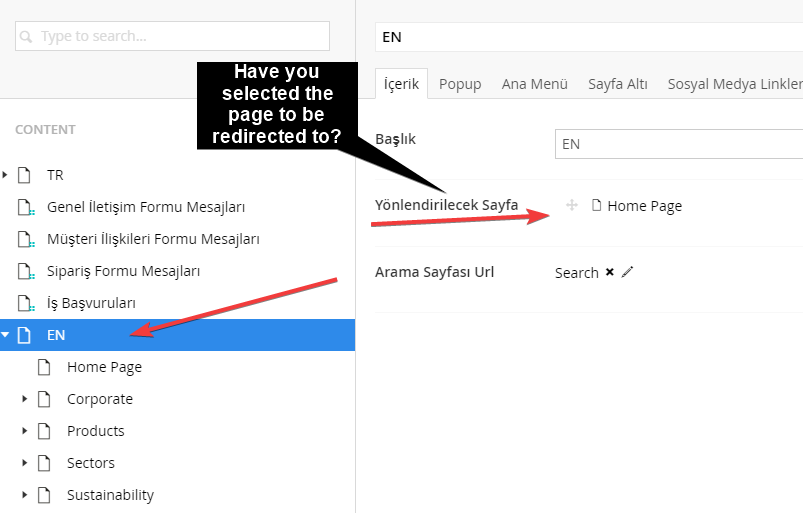Click the Sectors document icon

pos(44,463)
